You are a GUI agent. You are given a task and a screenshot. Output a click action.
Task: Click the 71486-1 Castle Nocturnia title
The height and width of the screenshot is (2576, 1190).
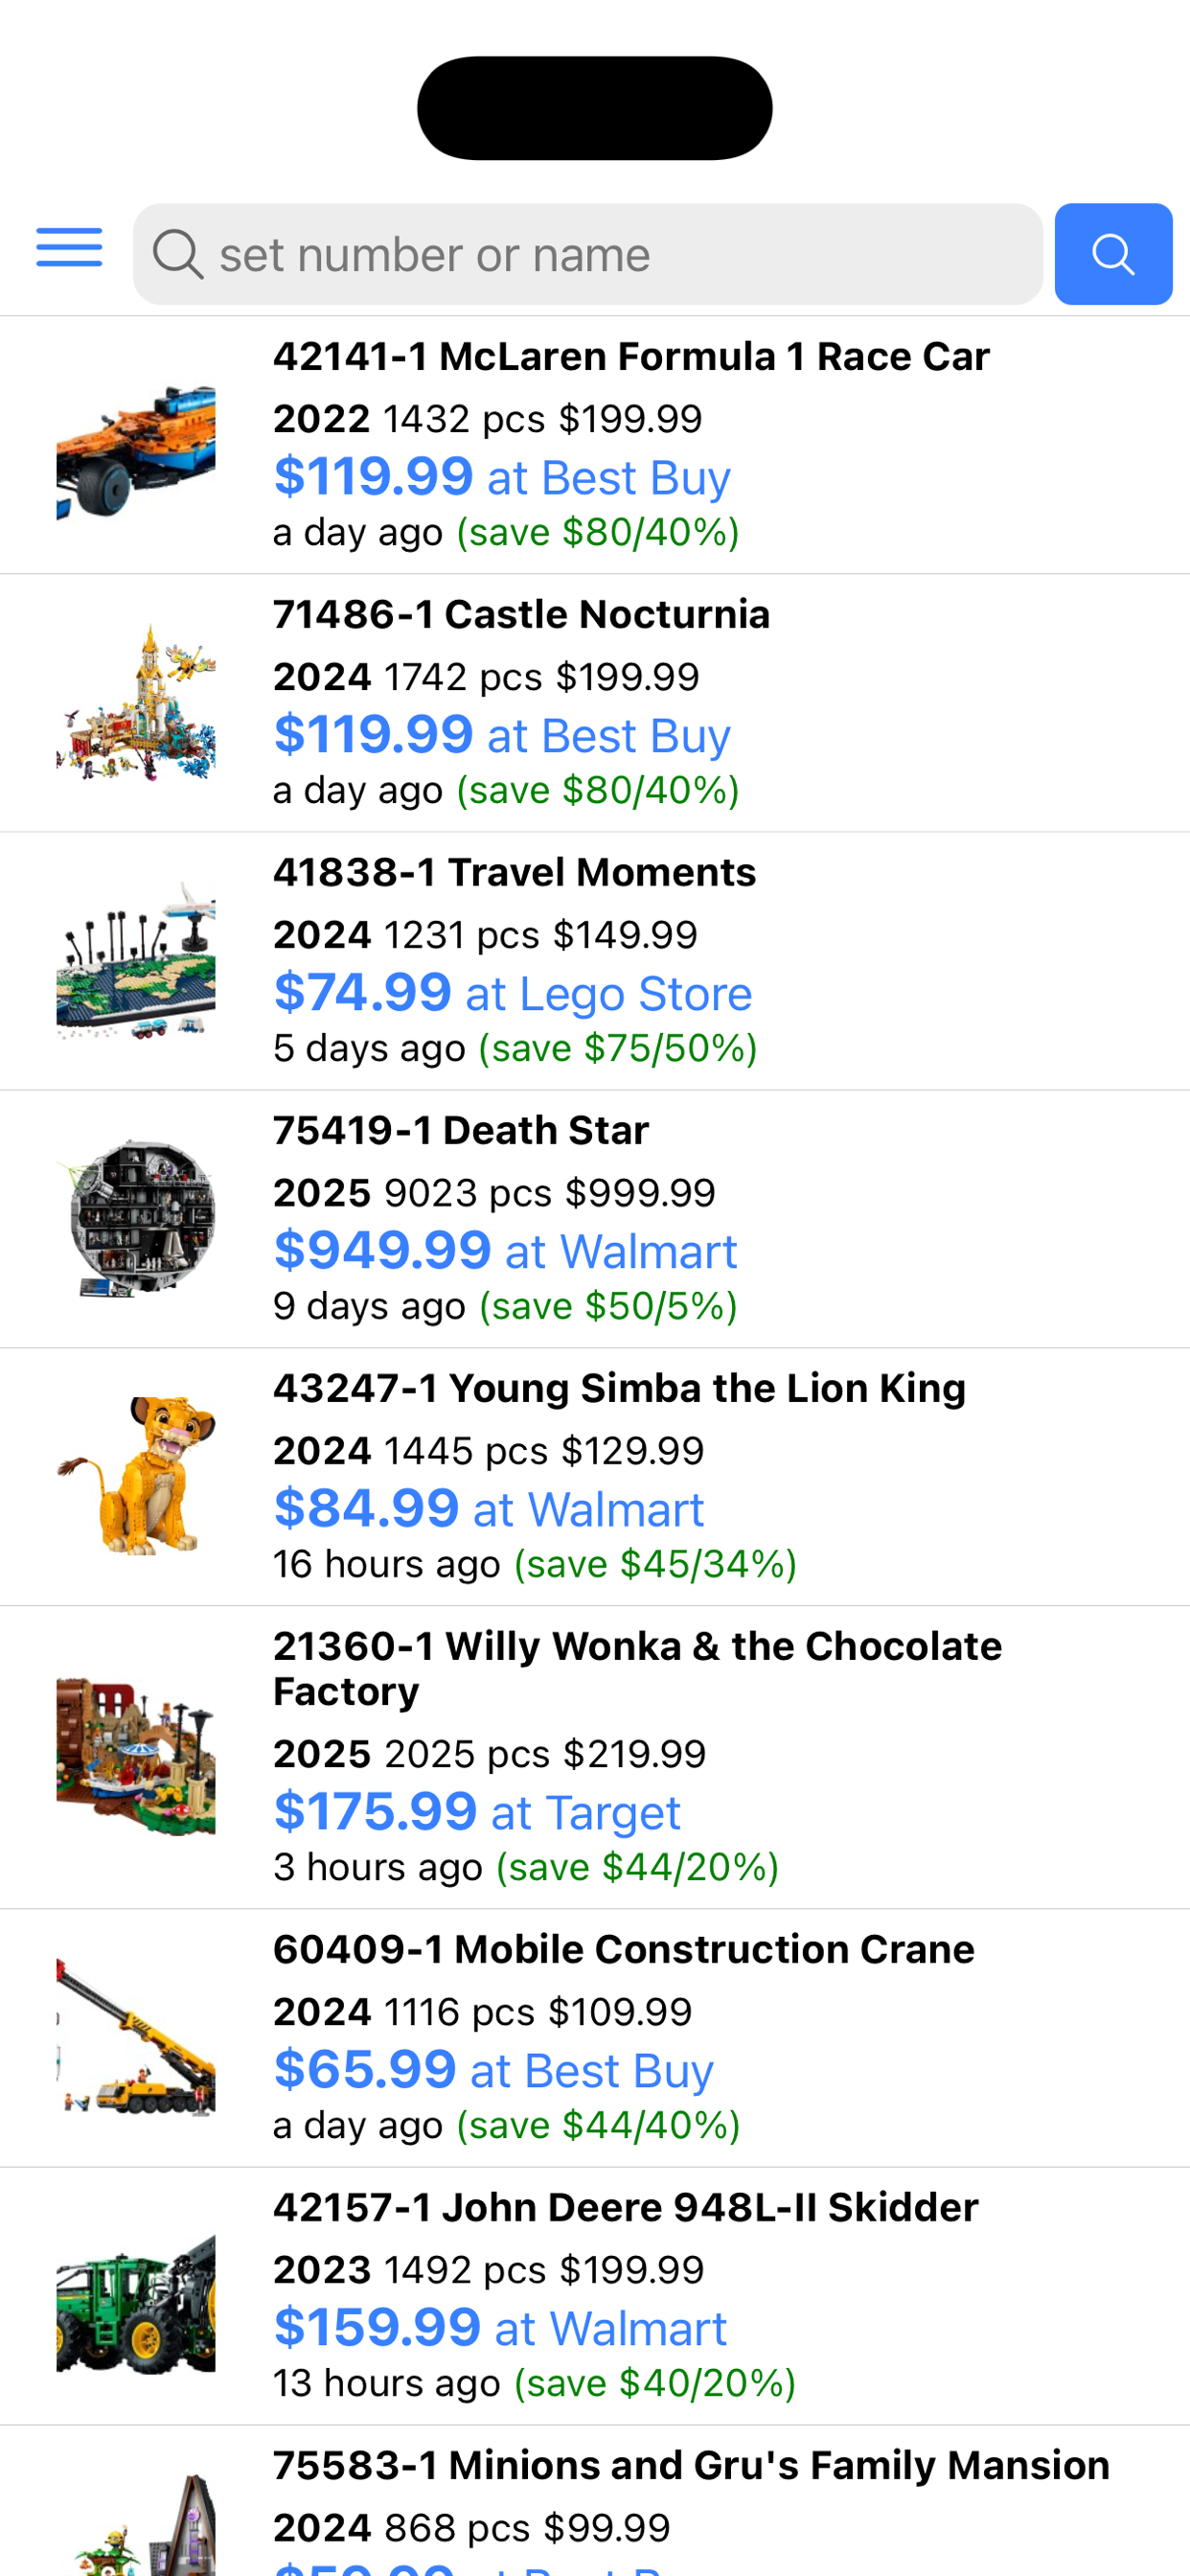click(x=521, y=614)
